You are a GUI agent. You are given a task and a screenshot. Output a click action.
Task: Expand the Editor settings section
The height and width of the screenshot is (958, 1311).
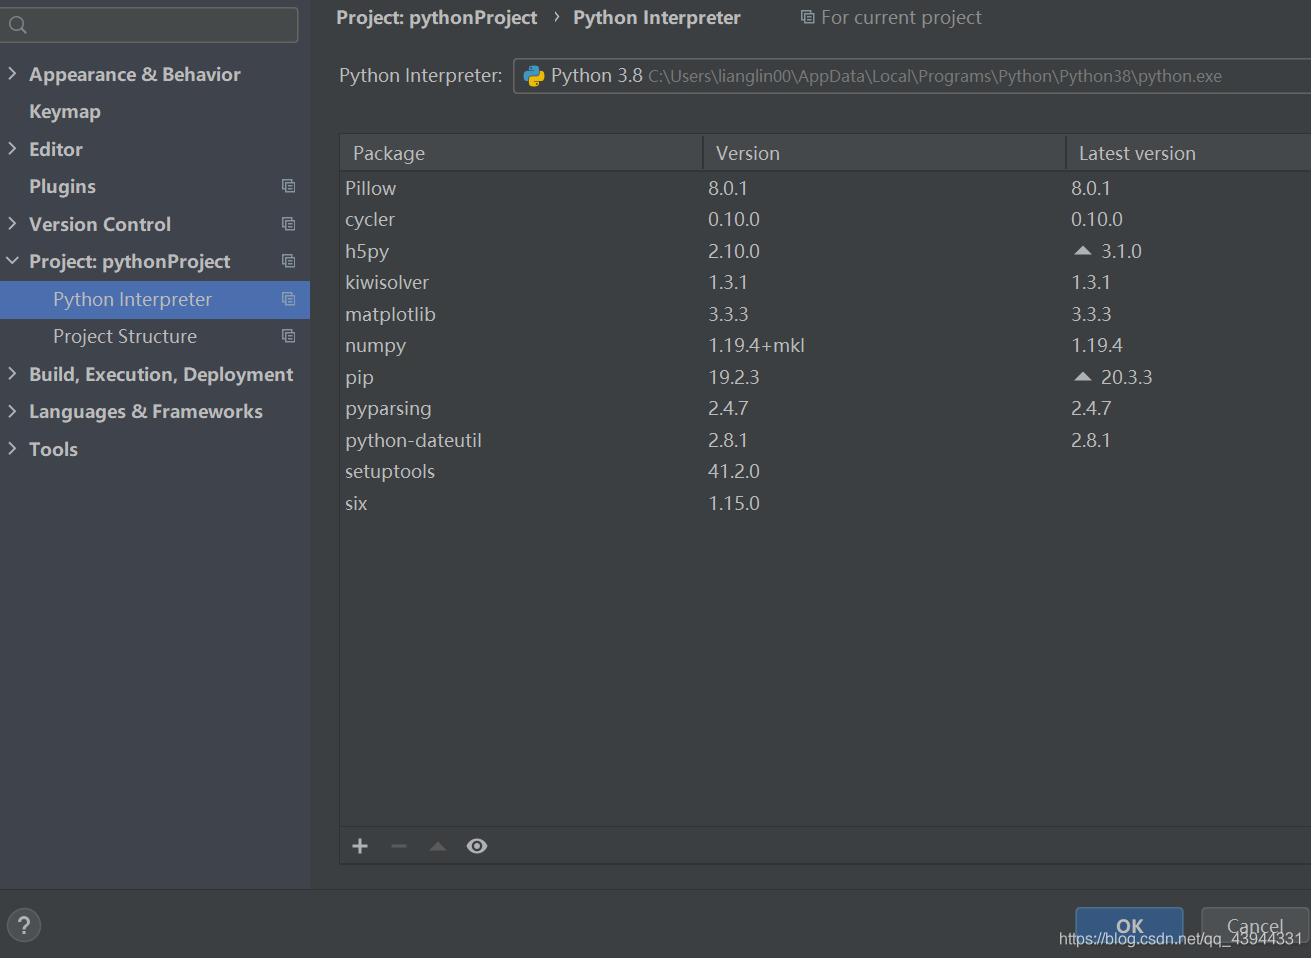(x=12, y=149)
